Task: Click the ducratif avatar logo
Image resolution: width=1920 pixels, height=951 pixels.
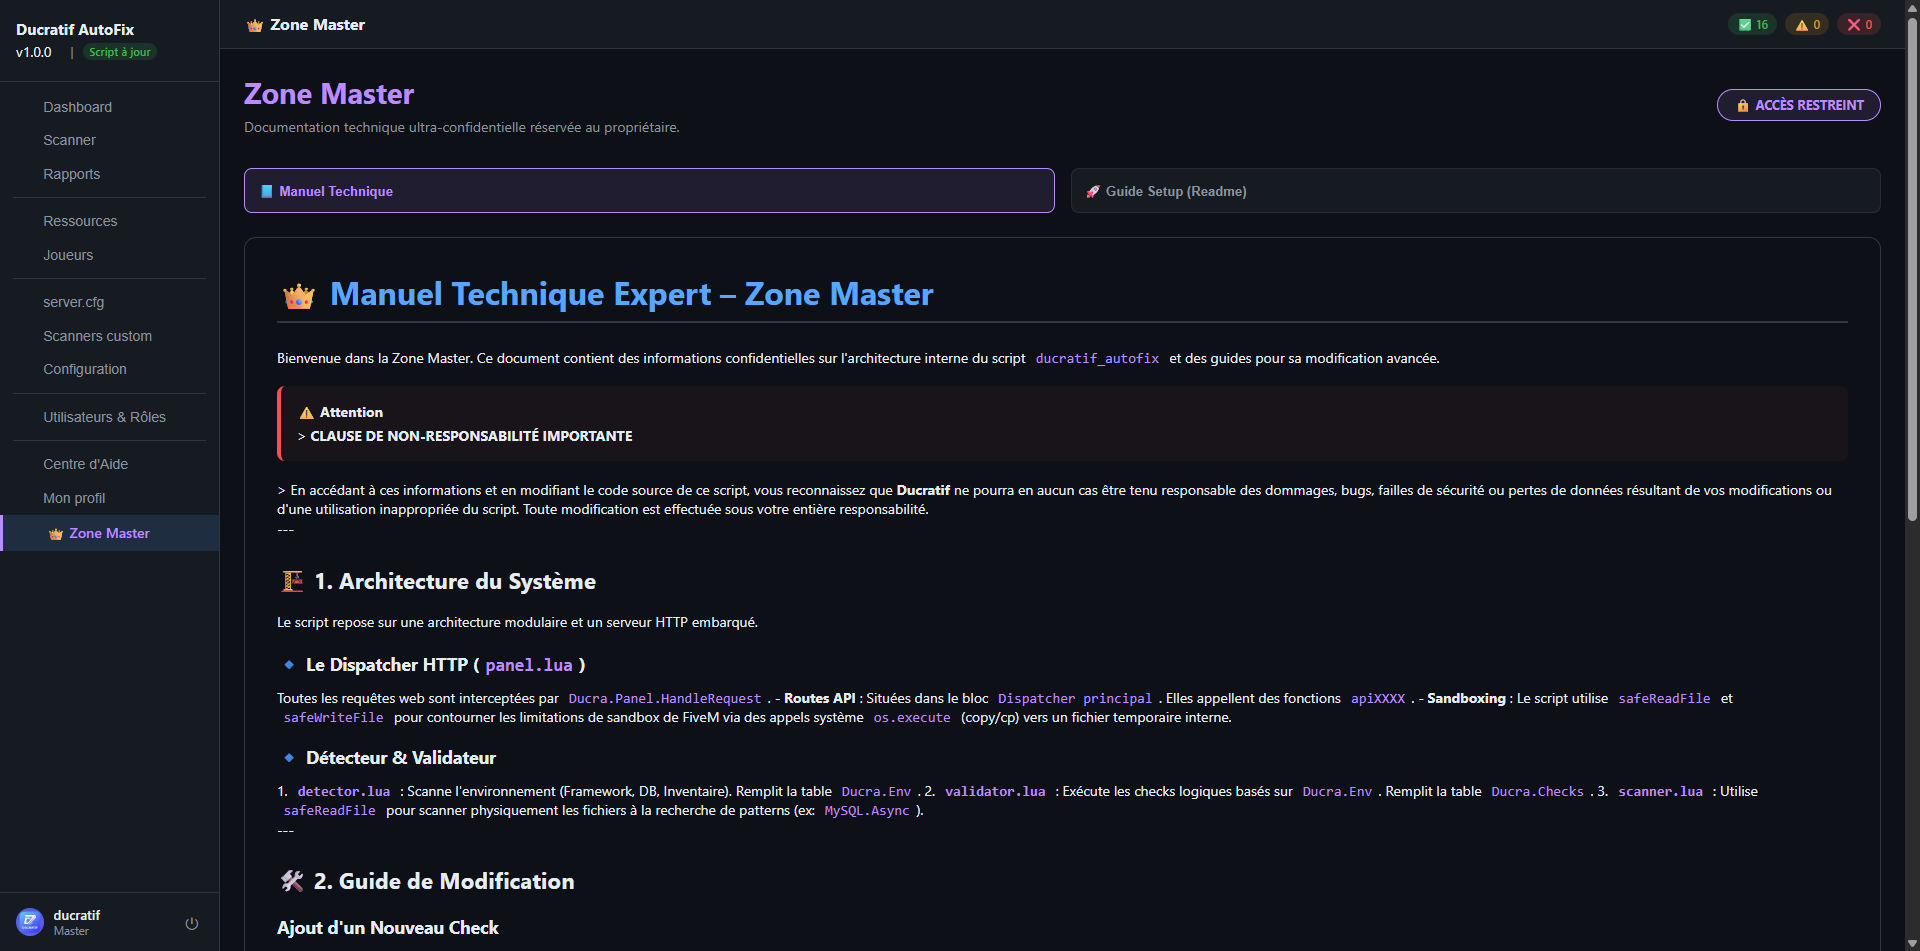Action: pyautogui.click(x=27, y=923)
